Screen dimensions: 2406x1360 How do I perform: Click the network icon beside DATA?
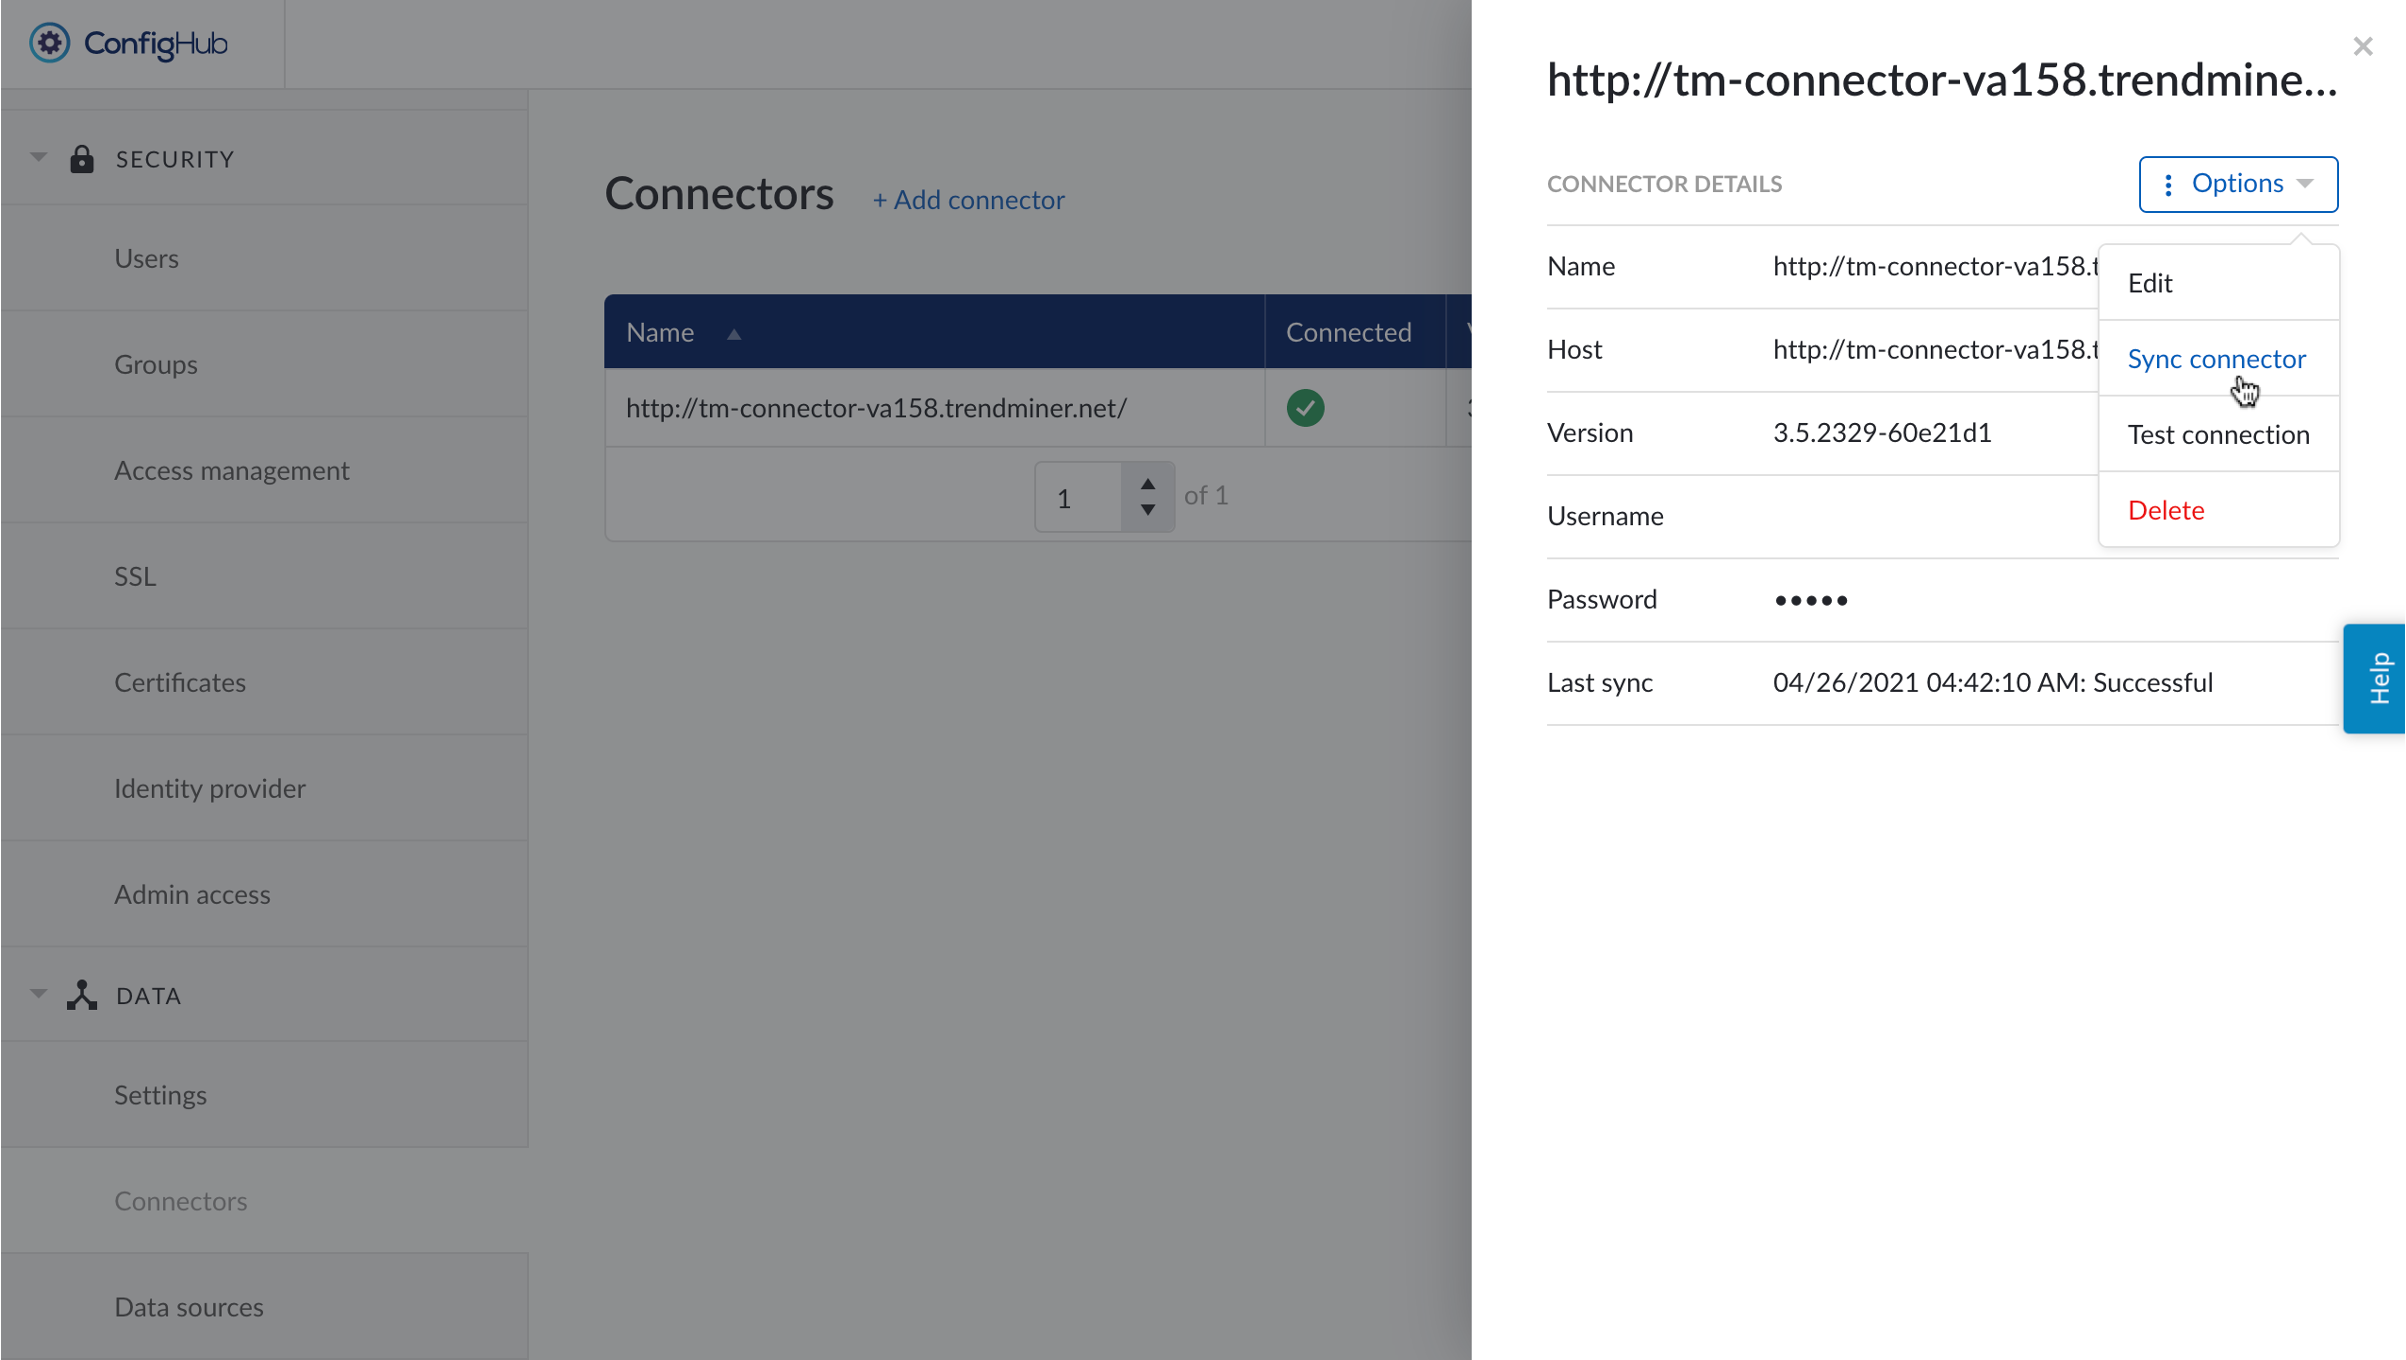coord(81,994)
